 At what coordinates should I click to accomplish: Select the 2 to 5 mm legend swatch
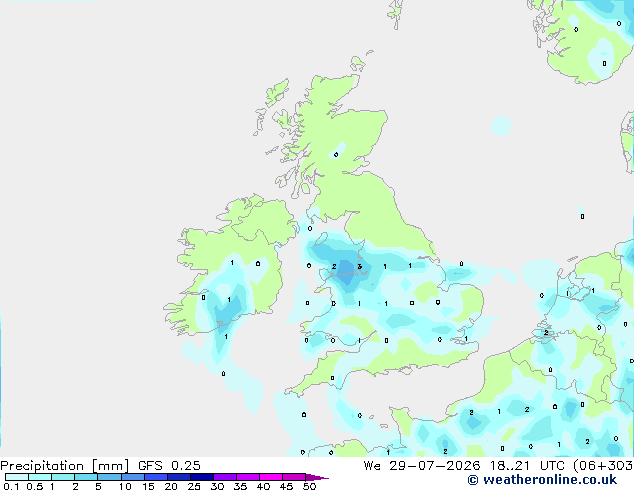86,477
